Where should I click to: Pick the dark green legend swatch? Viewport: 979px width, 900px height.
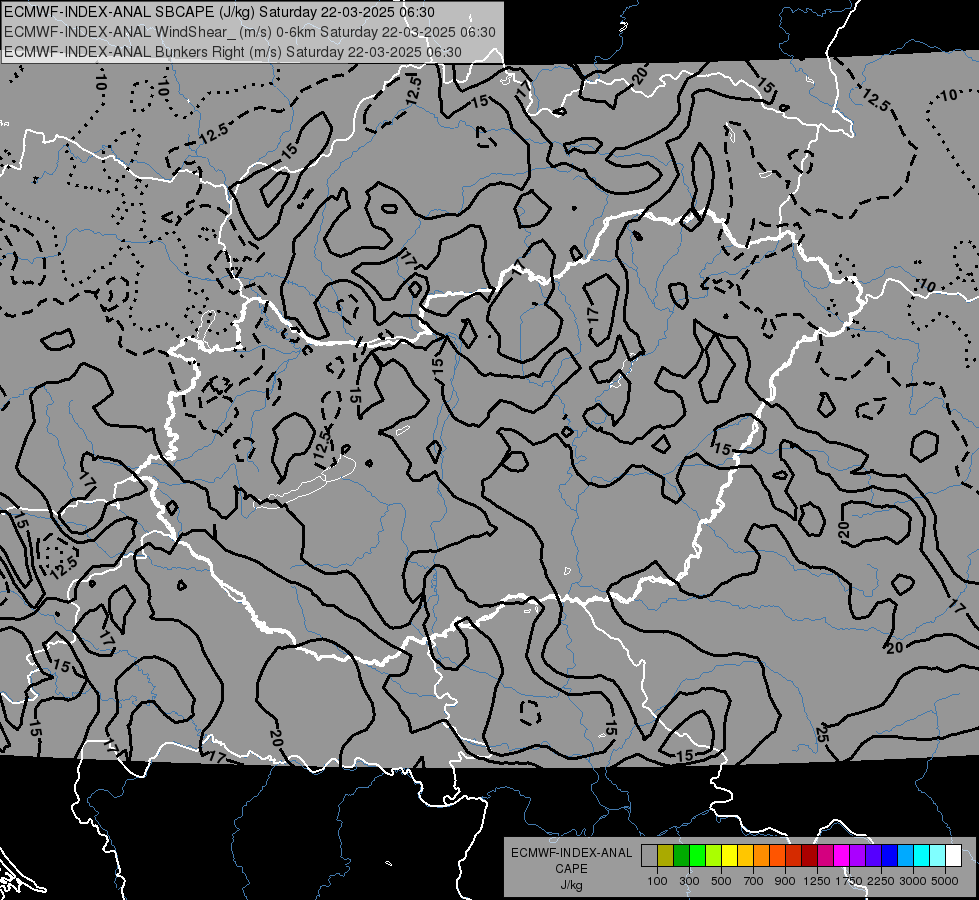tap(682, 856)
